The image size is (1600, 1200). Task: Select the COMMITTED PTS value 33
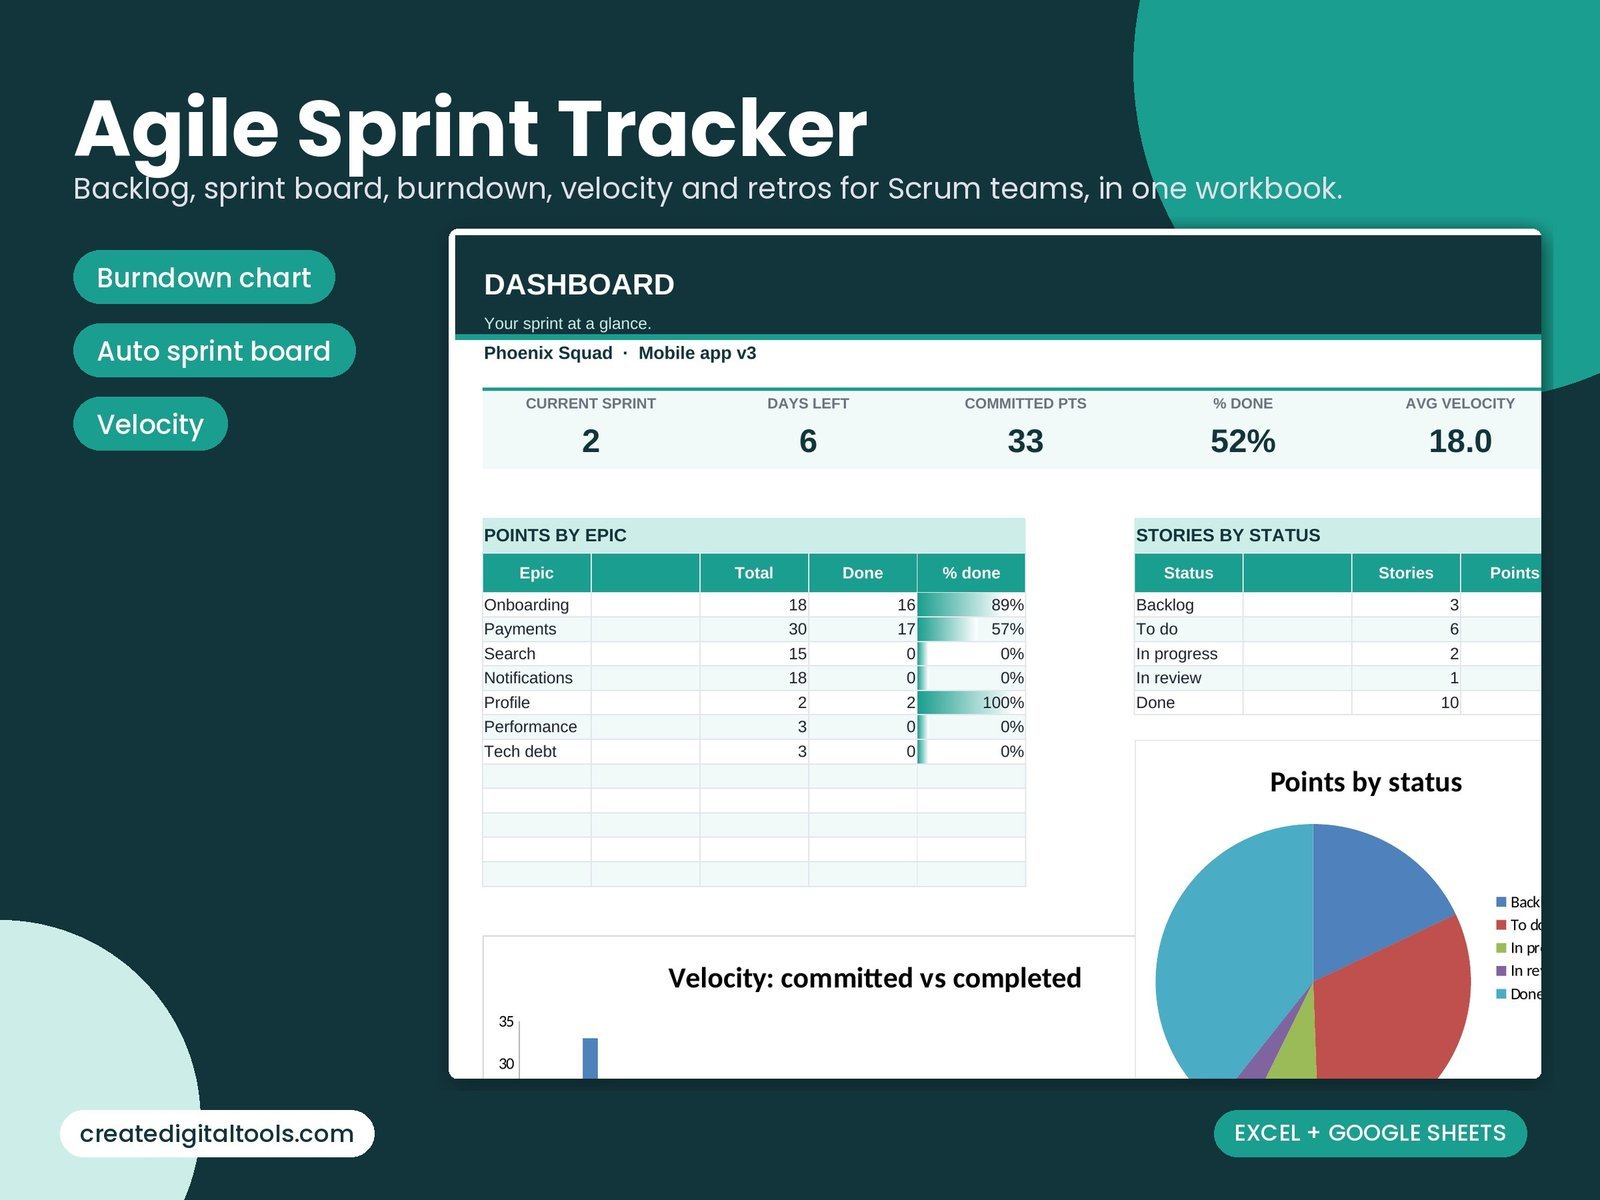[x=1025, y=441]
